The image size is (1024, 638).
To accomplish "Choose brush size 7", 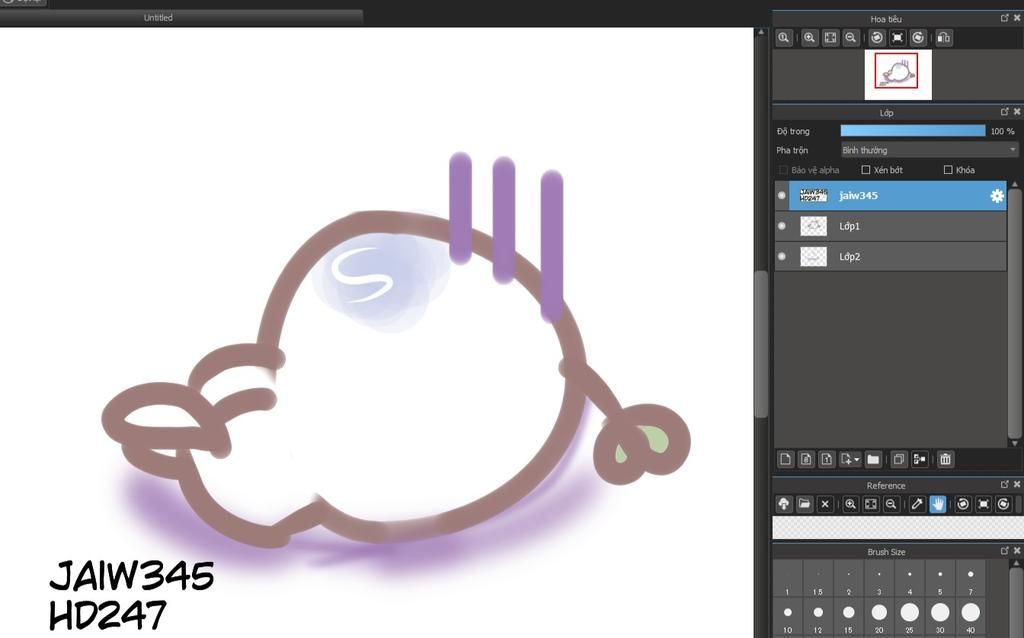I will pos(970,579).
